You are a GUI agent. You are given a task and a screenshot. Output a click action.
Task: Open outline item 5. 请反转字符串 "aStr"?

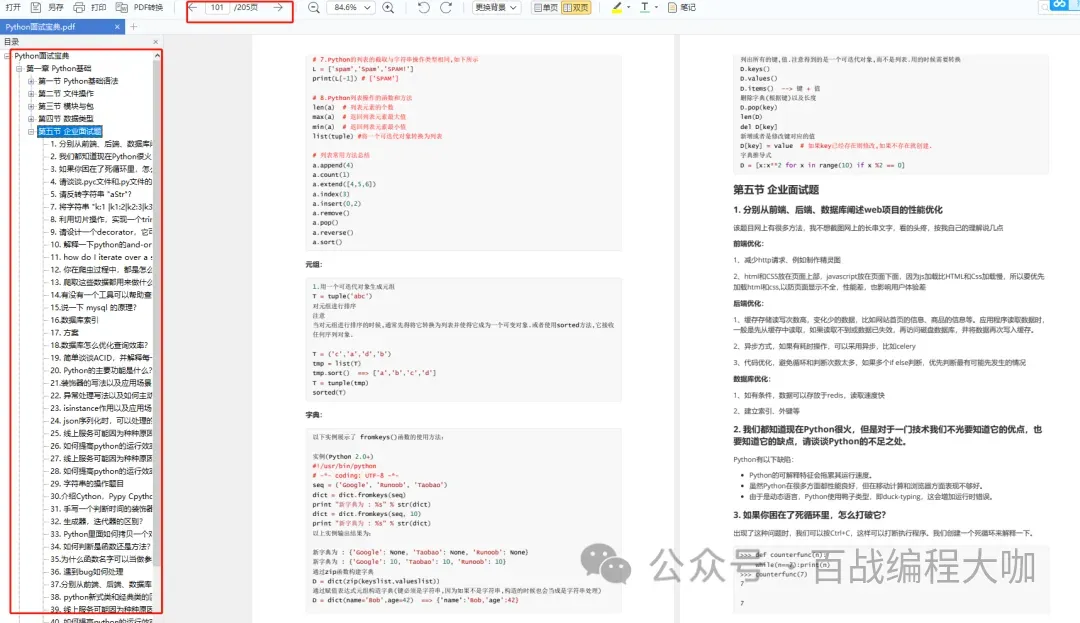tap(91, 194)
